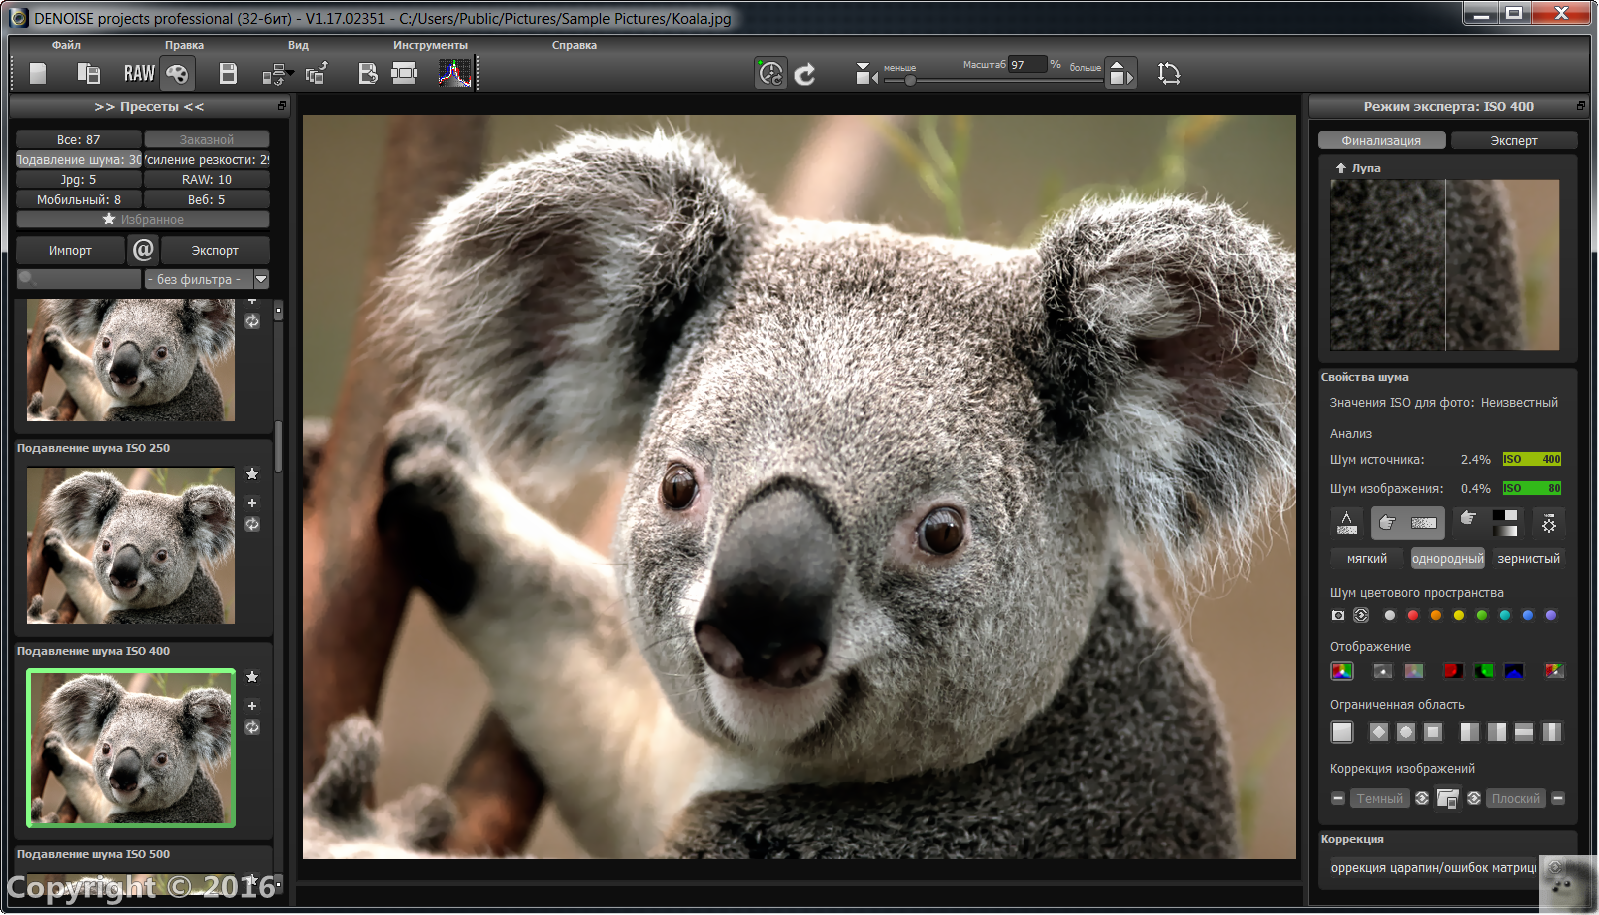Image resolution: width=1599 pixels, height=915 pixels.
Task: Click the @ icon between Импорт and Экспорт
Action: coord(143,250)
